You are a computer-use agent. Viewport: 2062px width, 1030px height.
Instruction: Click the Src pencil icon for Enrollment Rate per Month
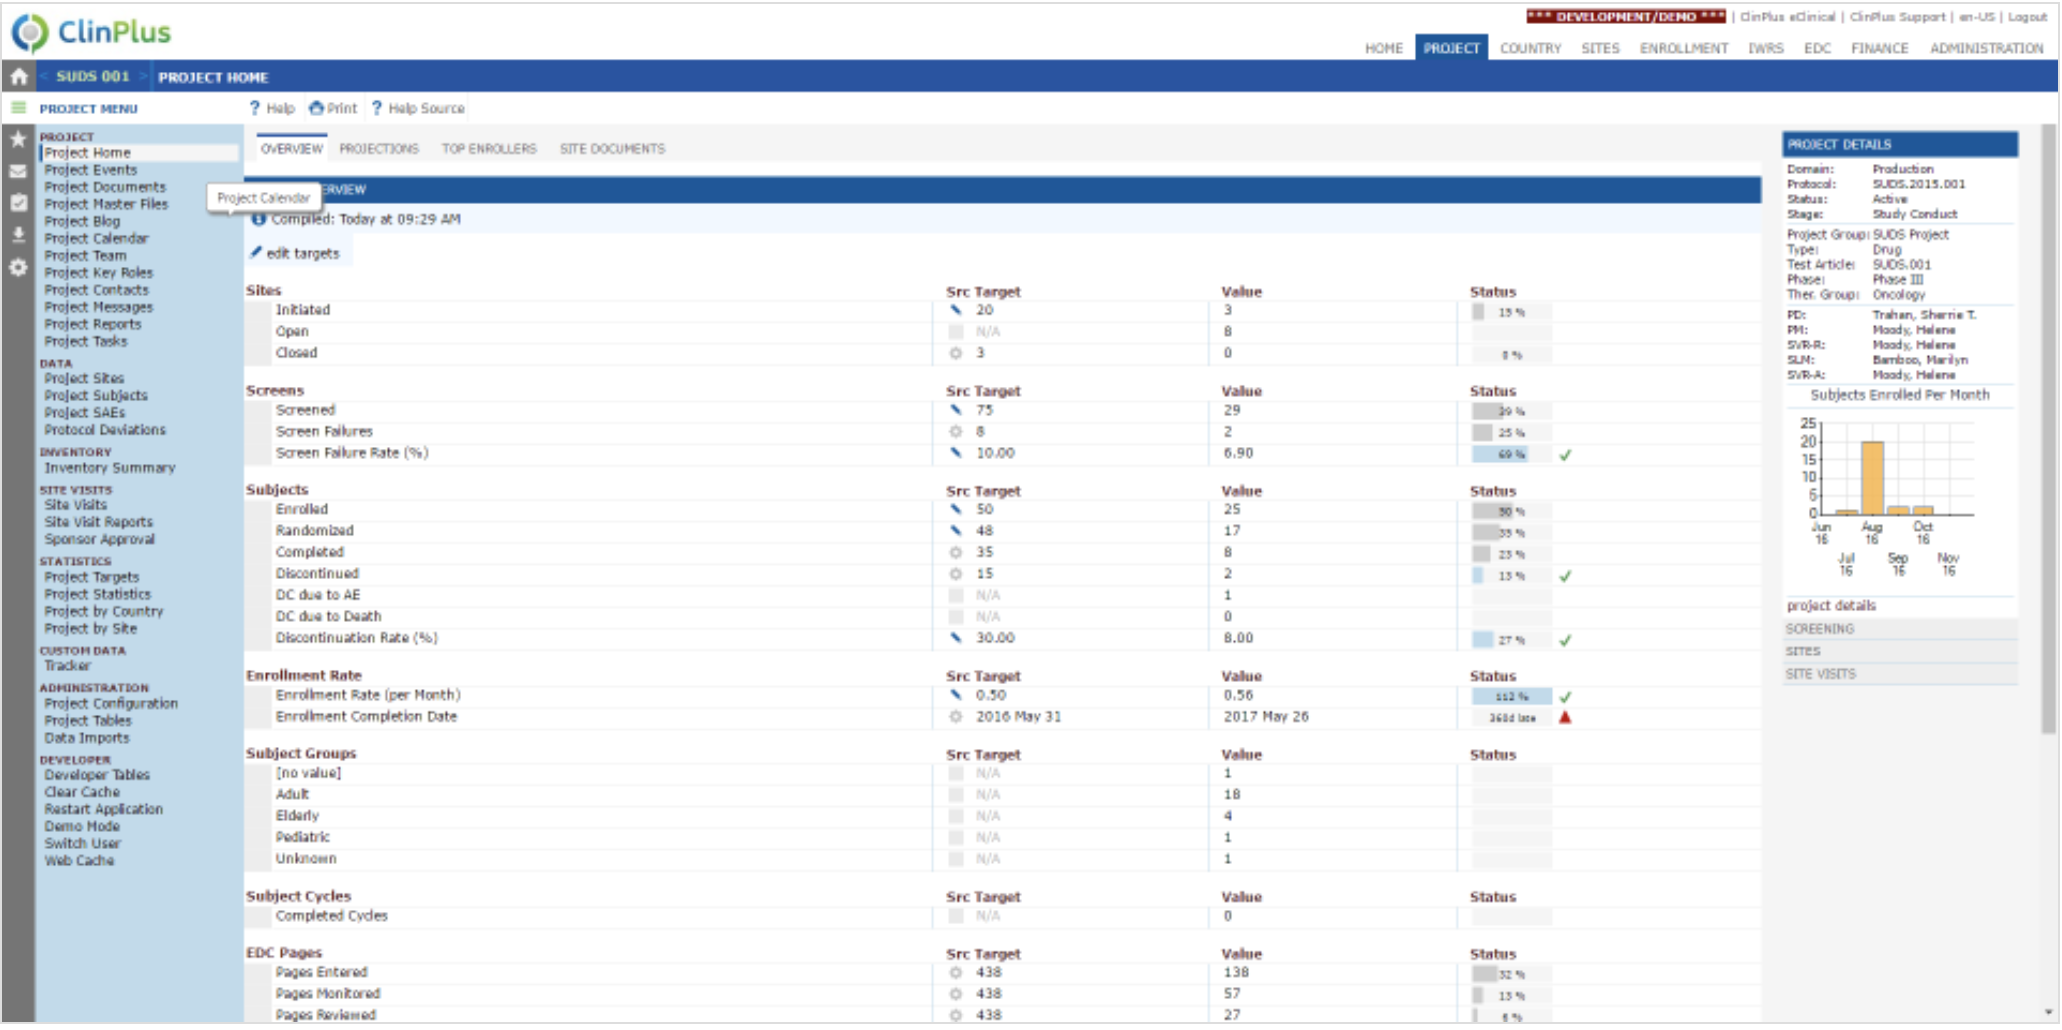pyautogui.click(x=956, y=695)
